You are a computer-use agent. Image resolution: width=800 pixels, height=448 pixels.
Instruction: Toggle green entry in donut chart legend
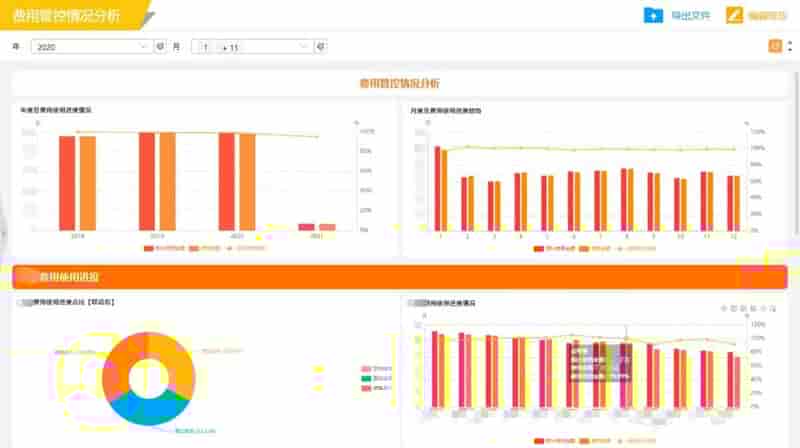point(376,378)
